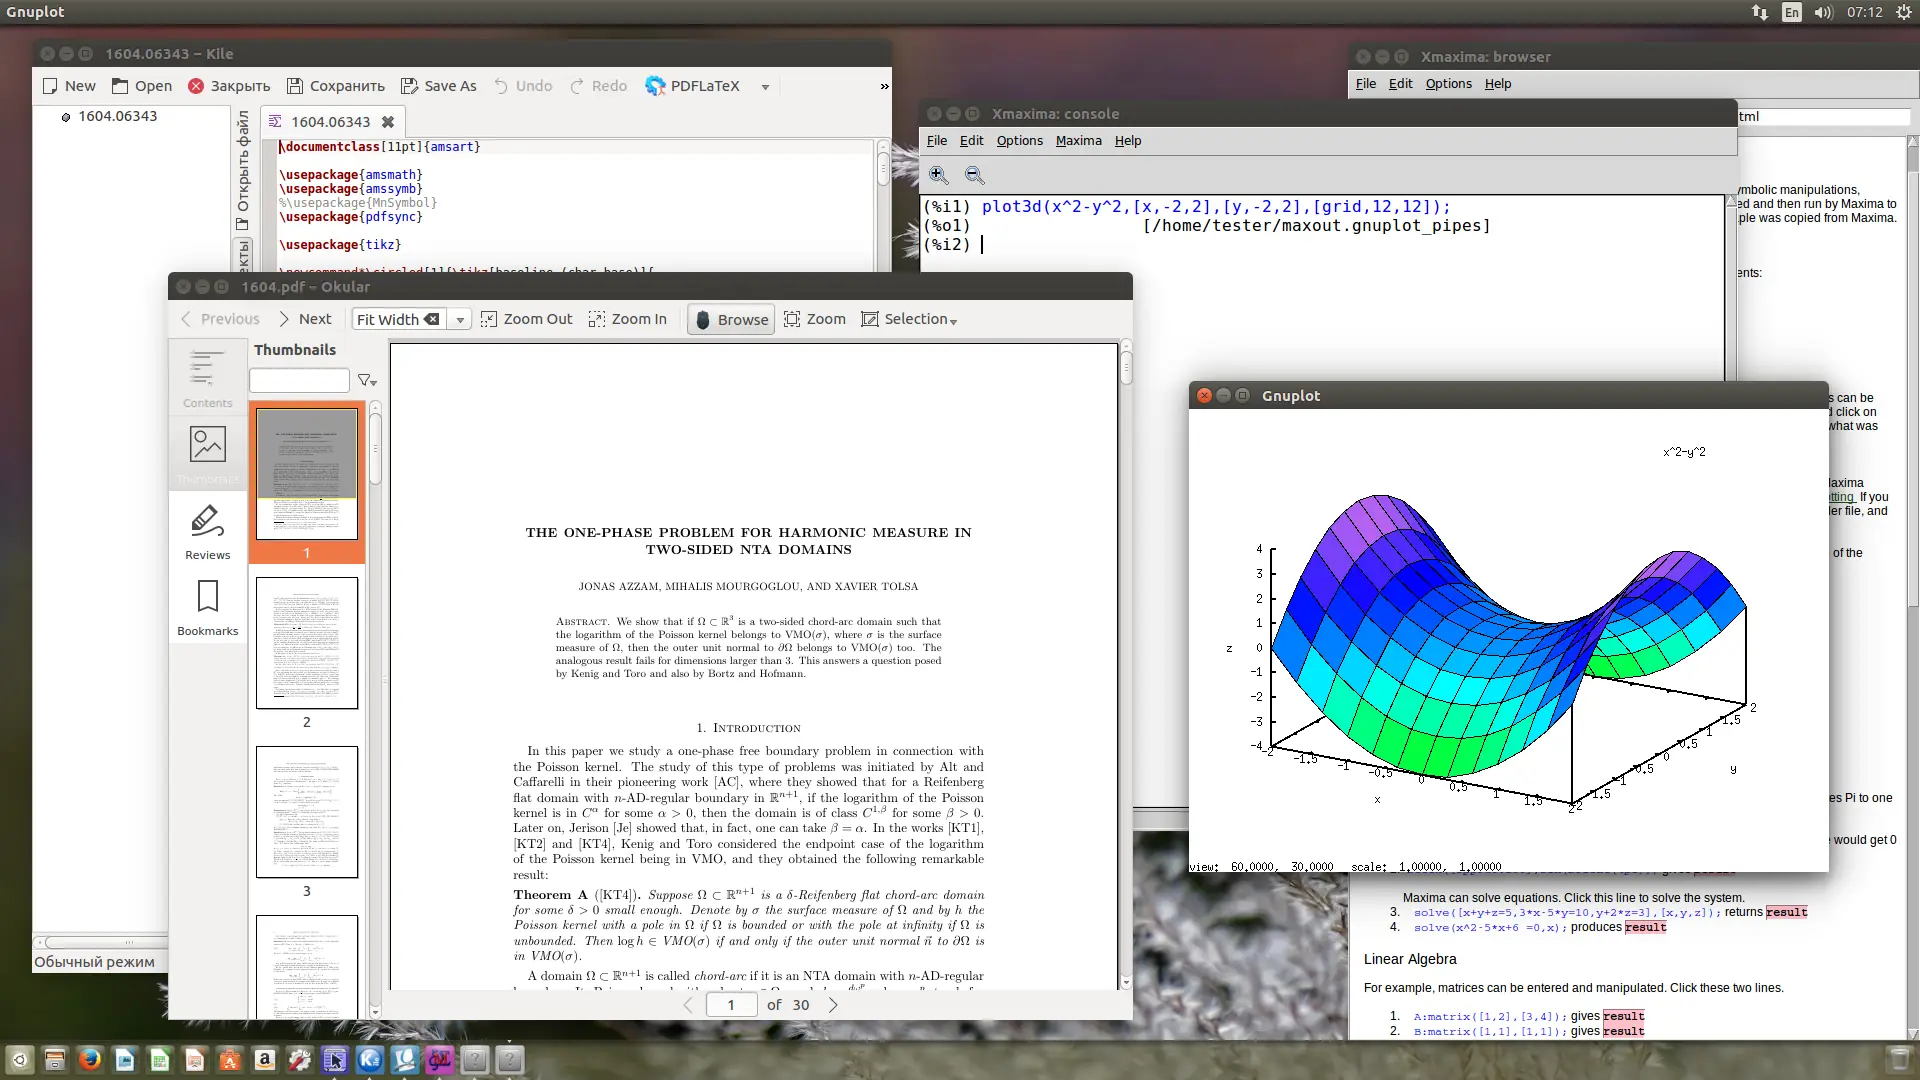Viewport: 1920px width, 1080px height.
Task: Expand the Fit Width zoom dropdown arrow
Action: pos(460,320)
